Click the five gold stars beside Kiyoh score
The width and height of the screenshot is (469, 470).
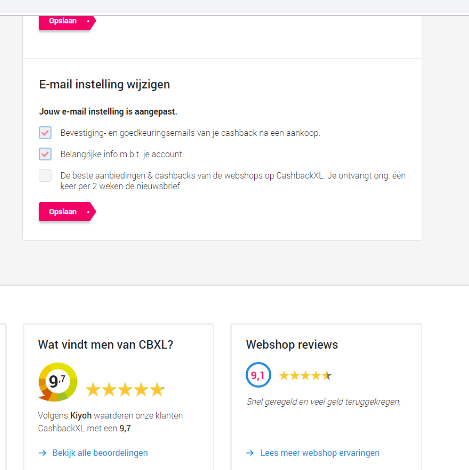tap(125, 389)
